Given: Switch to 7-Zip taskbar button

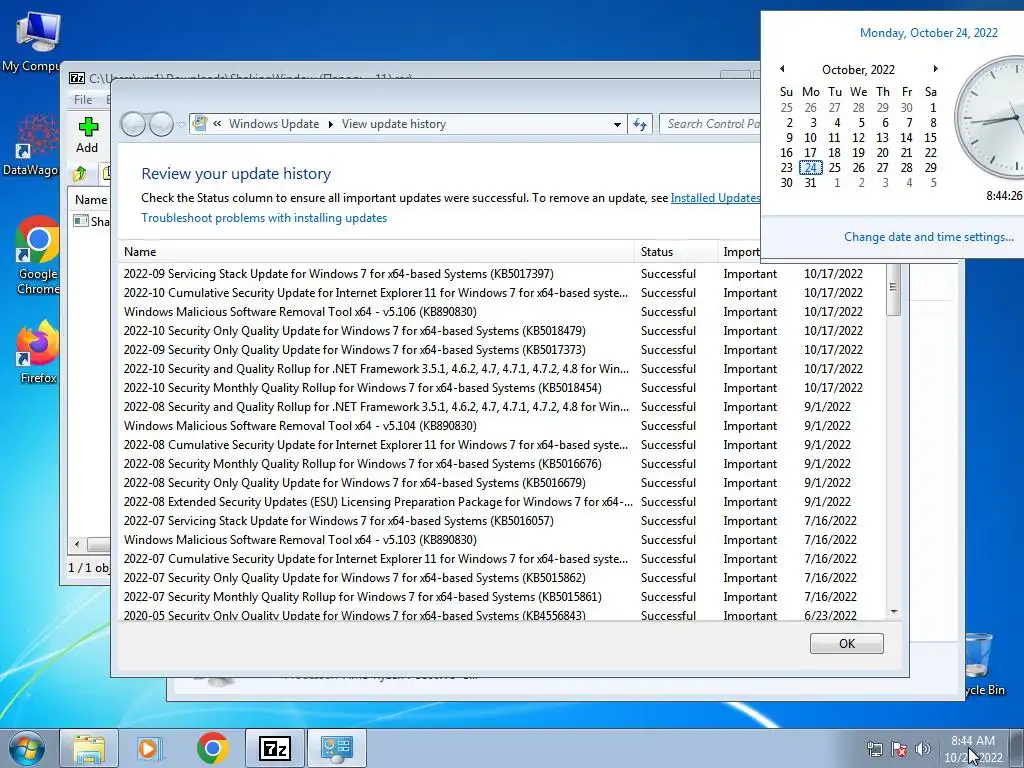Looking at the screenshot, I should tap(274, 748).
